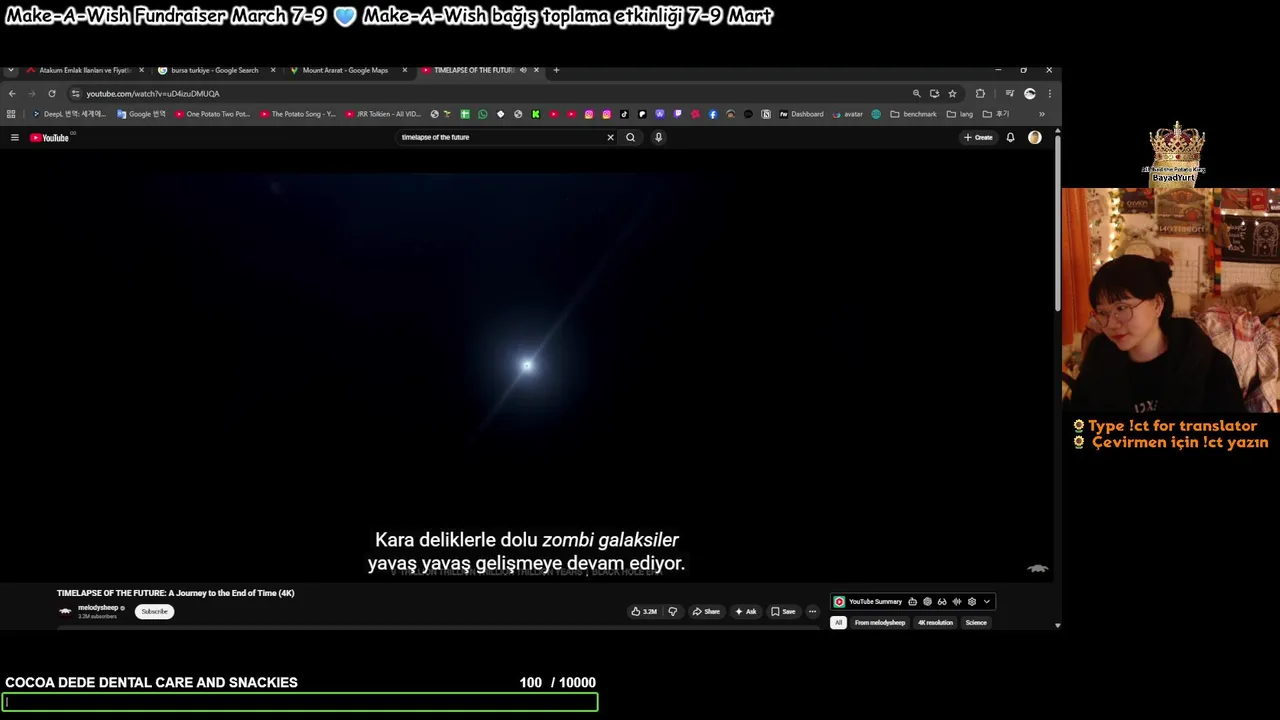Focus the YouTube search input field
1280x720 pixels.
click(x=500, y=137)
